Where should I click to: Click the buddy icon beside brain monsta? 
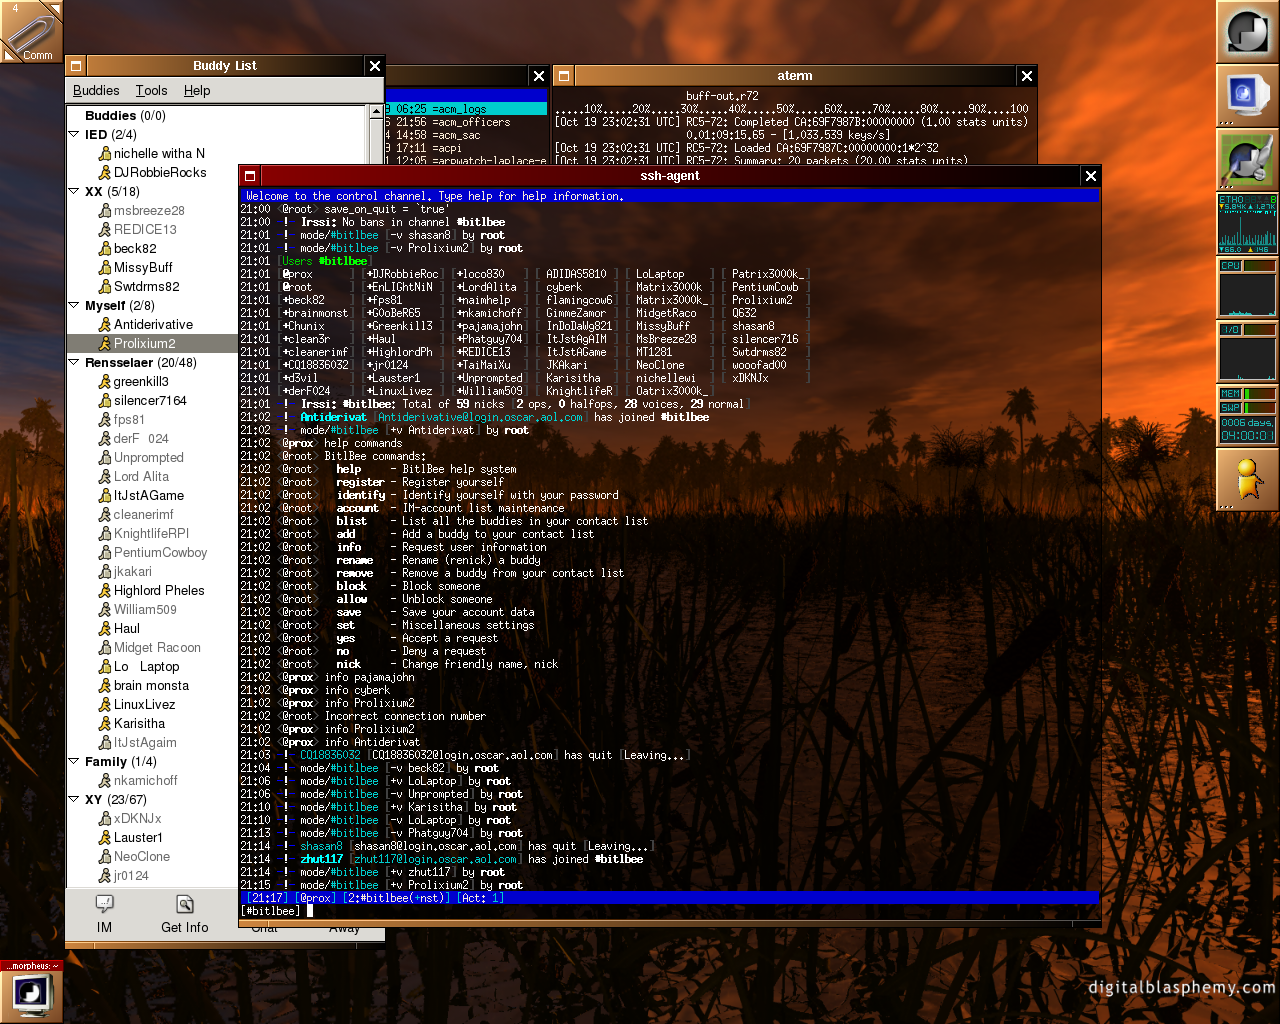[104, 686]
